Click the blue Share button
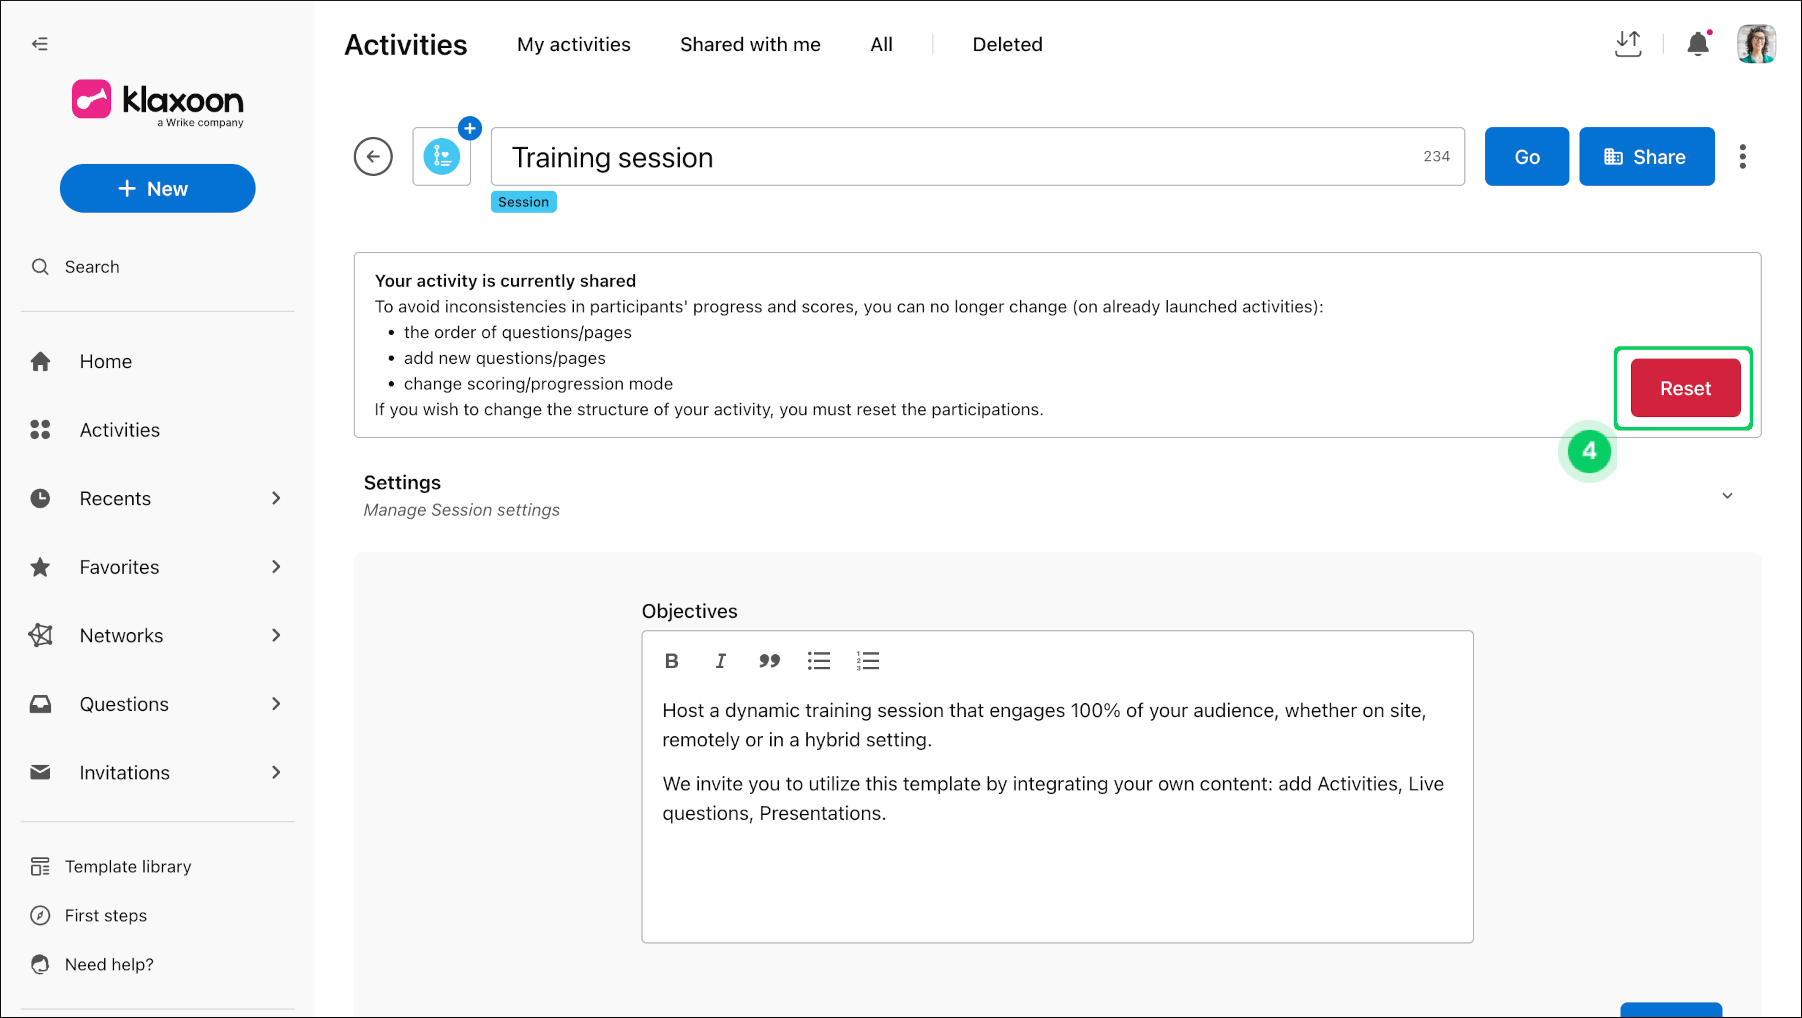The width and height of the screenshot is (1802, 1018). pyautogui.click(x=1646, y=156)
